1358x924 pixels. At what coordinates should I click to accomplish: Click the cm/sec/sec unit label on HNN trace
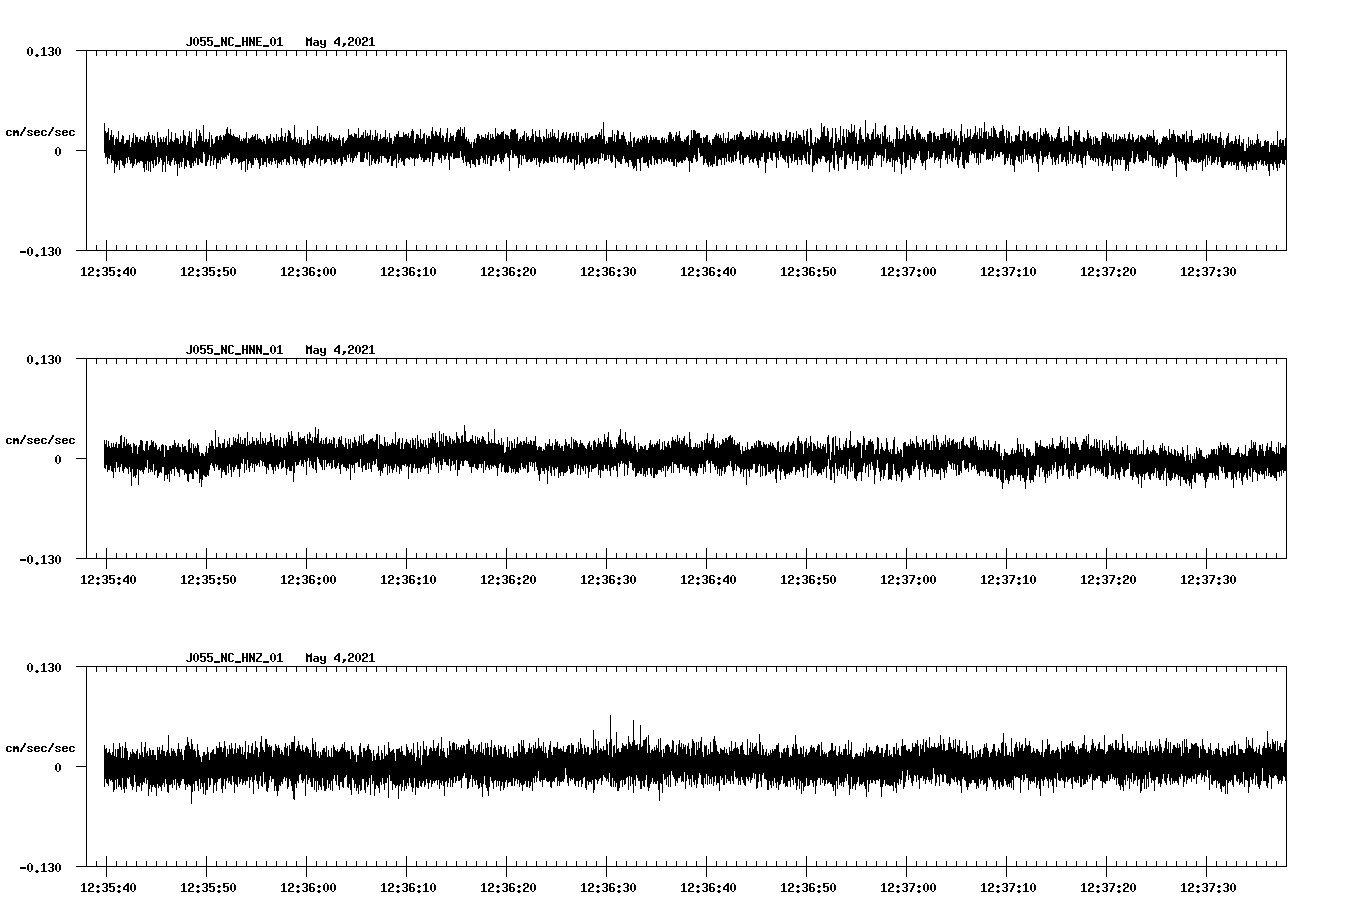coord(40,439)
